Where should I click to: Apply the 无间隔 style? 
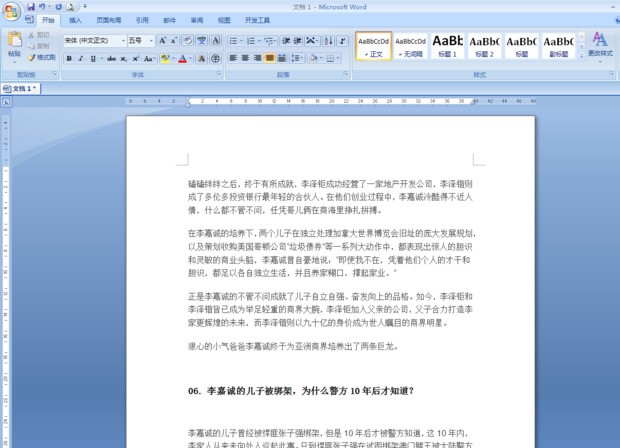click(x=410, y=45)
